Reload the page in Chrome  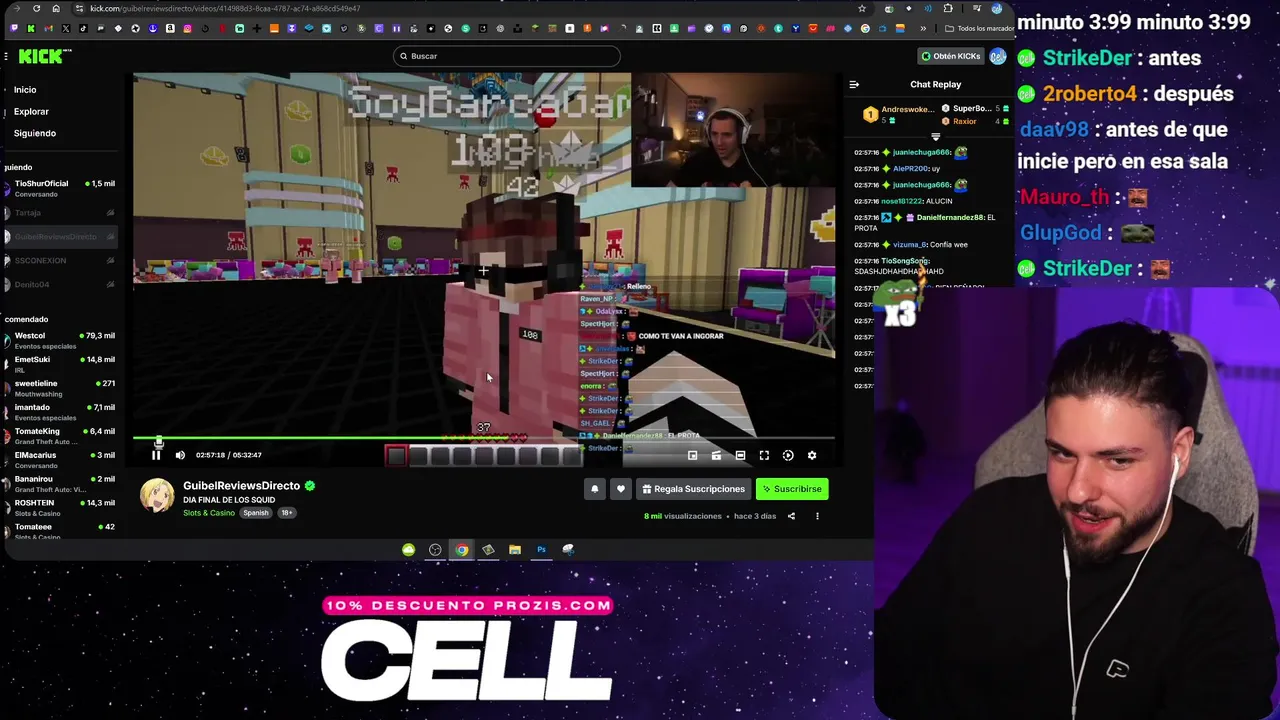37,9
